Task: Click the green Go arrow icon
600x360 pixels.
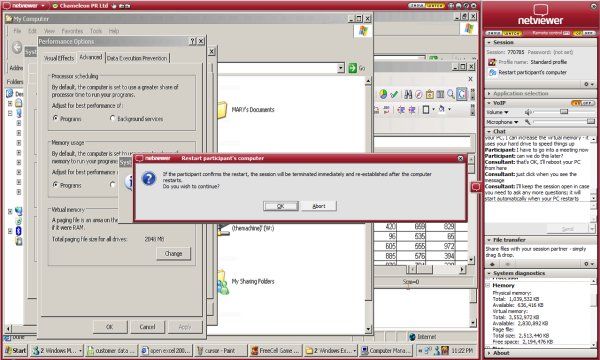Action: click(x=352, y=68)
